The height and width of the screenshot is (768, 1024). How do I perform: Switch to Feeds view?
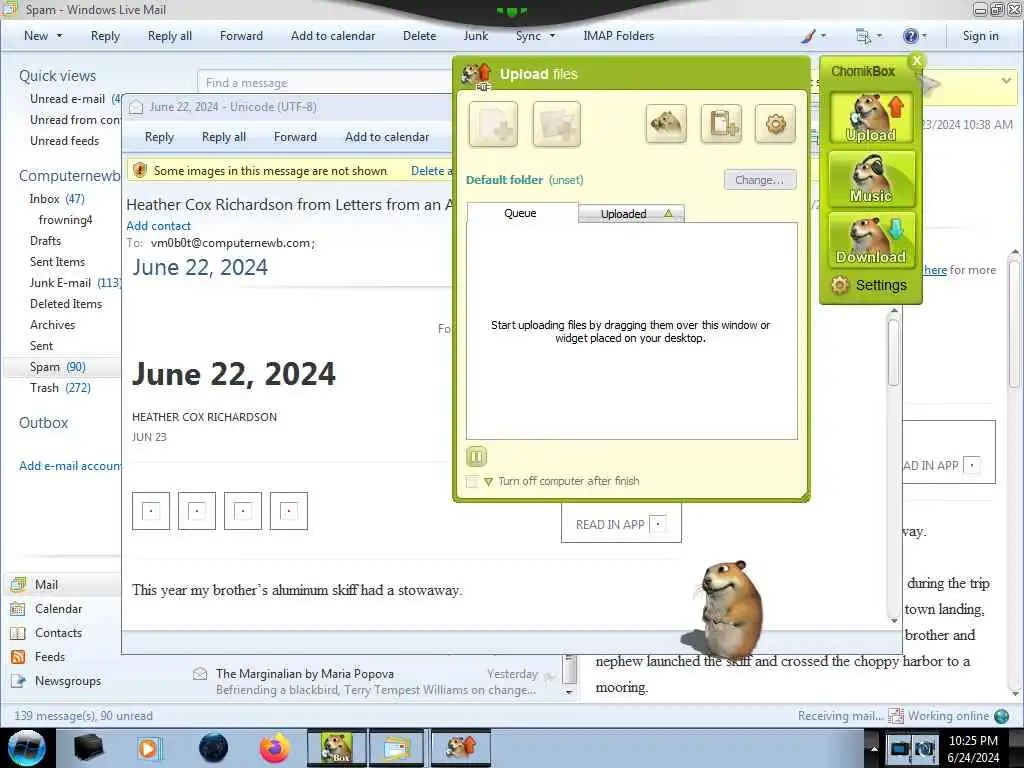pyautogui.click(x=50, y=657)
